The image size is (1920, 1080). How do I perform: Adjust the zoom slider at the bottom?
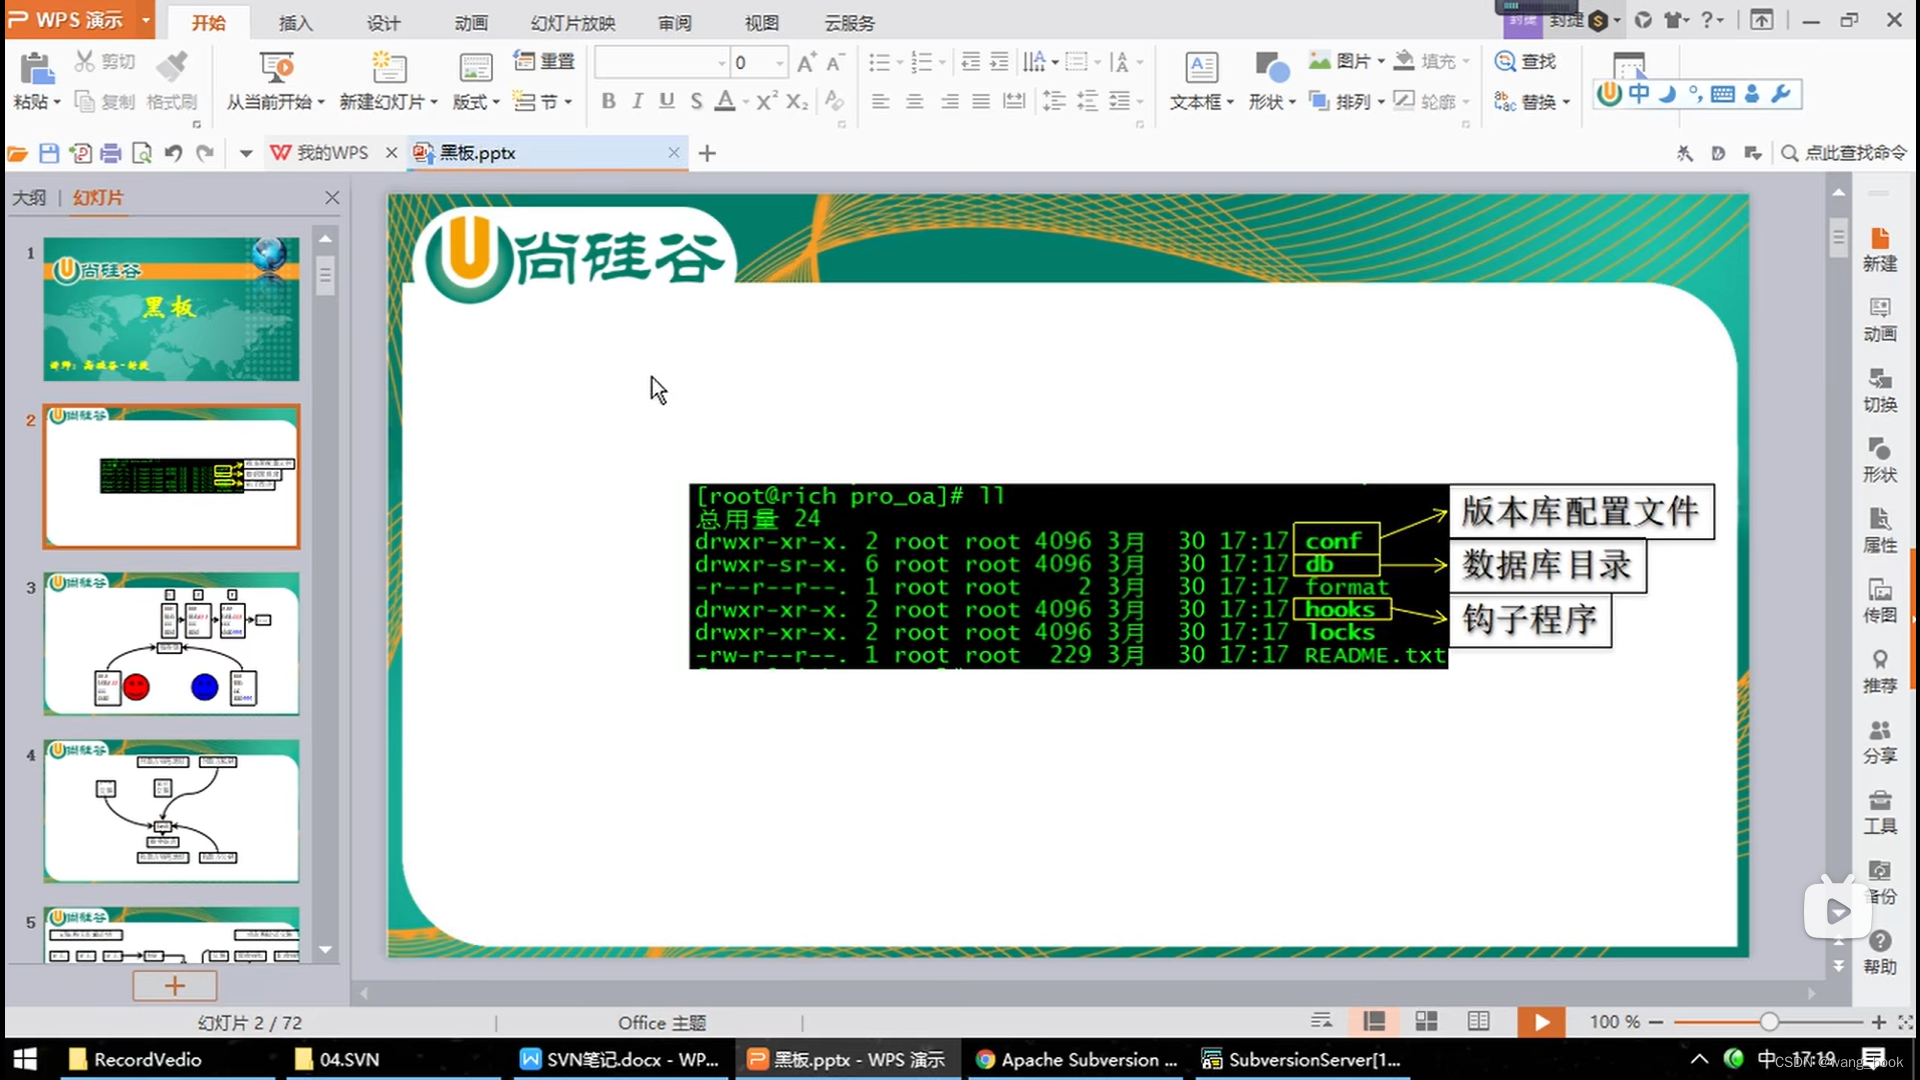(1768, 1022)
